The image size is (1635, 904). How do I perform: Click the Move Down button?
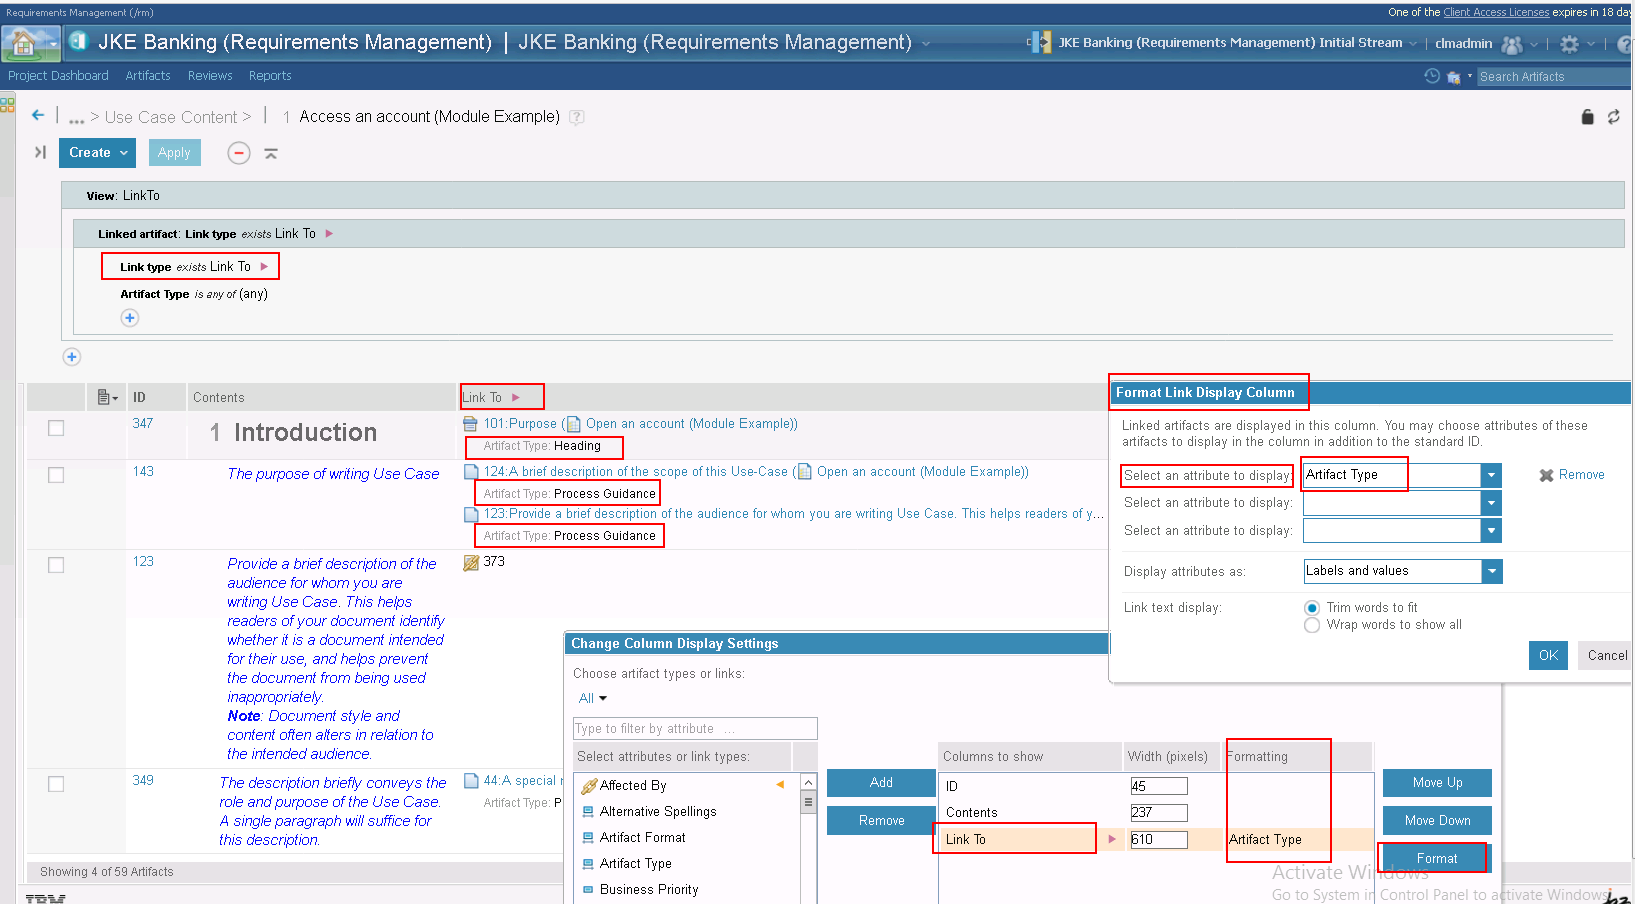(1437, 821)
